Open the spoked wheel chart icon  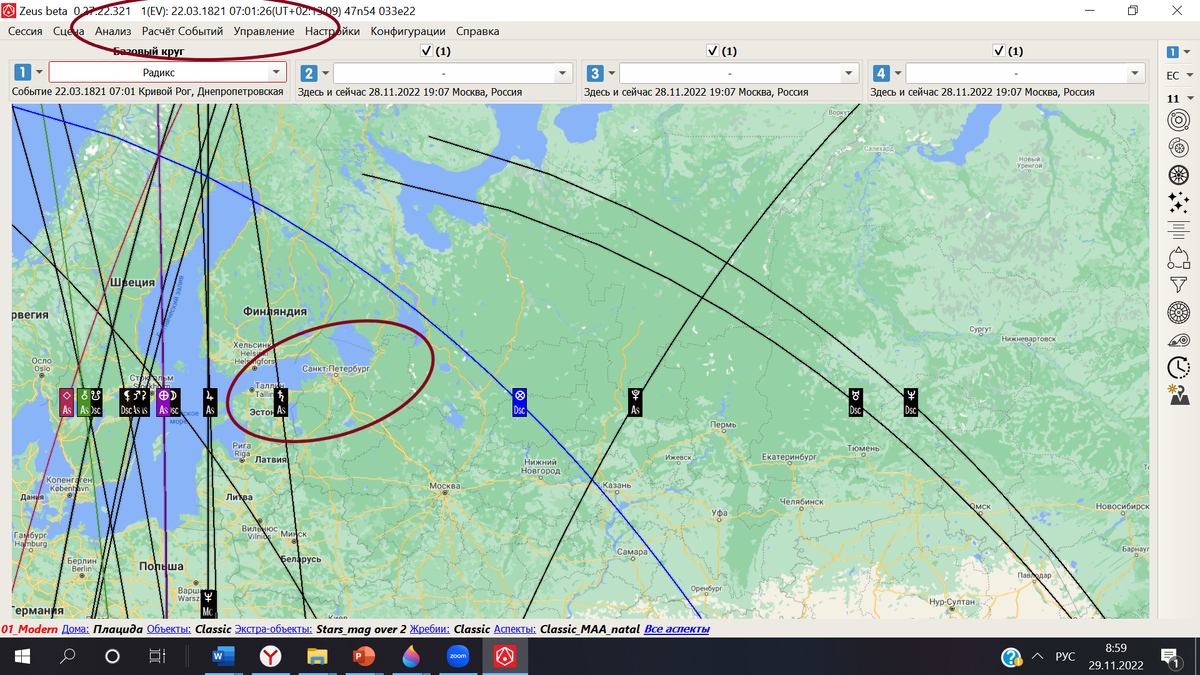click(x=1177, y=175)
